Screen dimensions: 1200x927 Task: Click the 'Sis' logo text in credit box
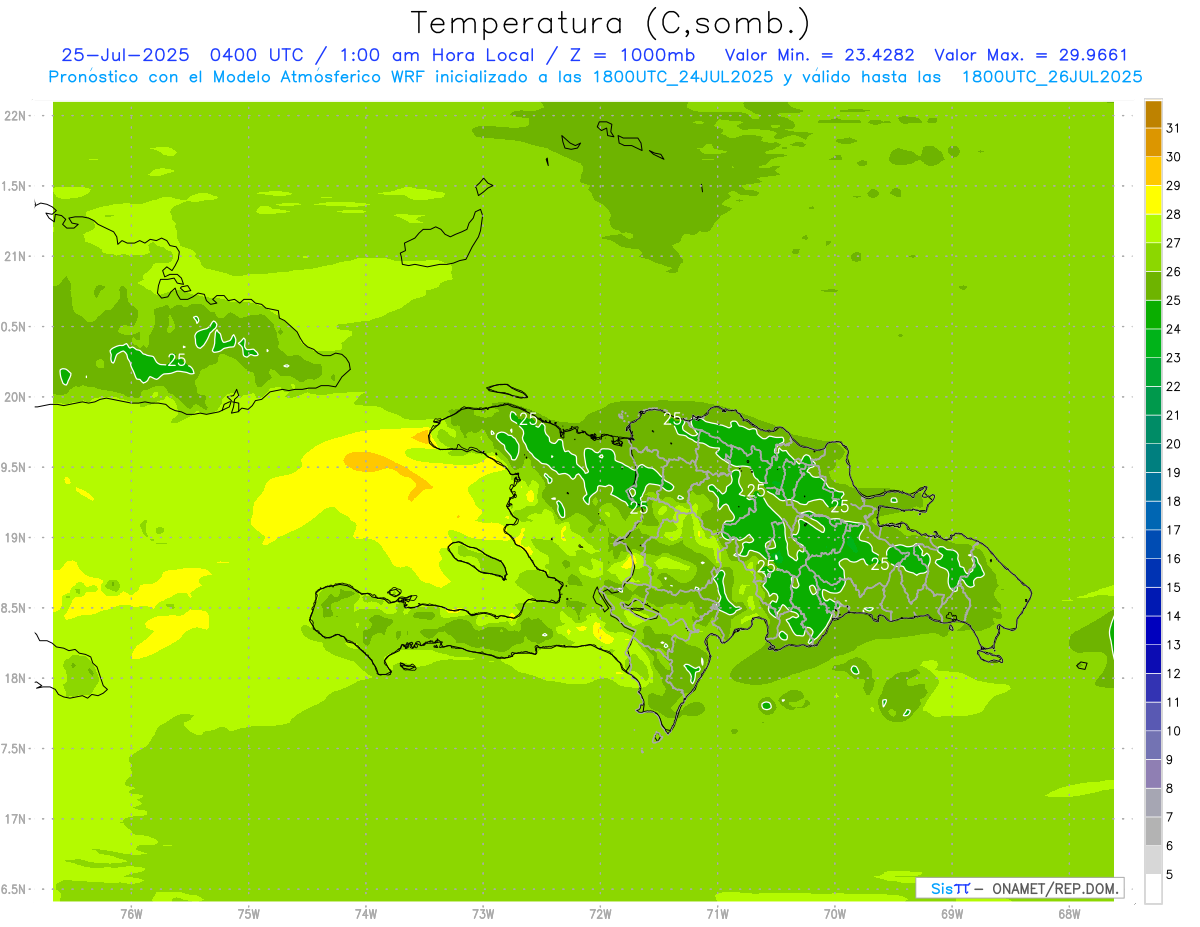(942, 888)
